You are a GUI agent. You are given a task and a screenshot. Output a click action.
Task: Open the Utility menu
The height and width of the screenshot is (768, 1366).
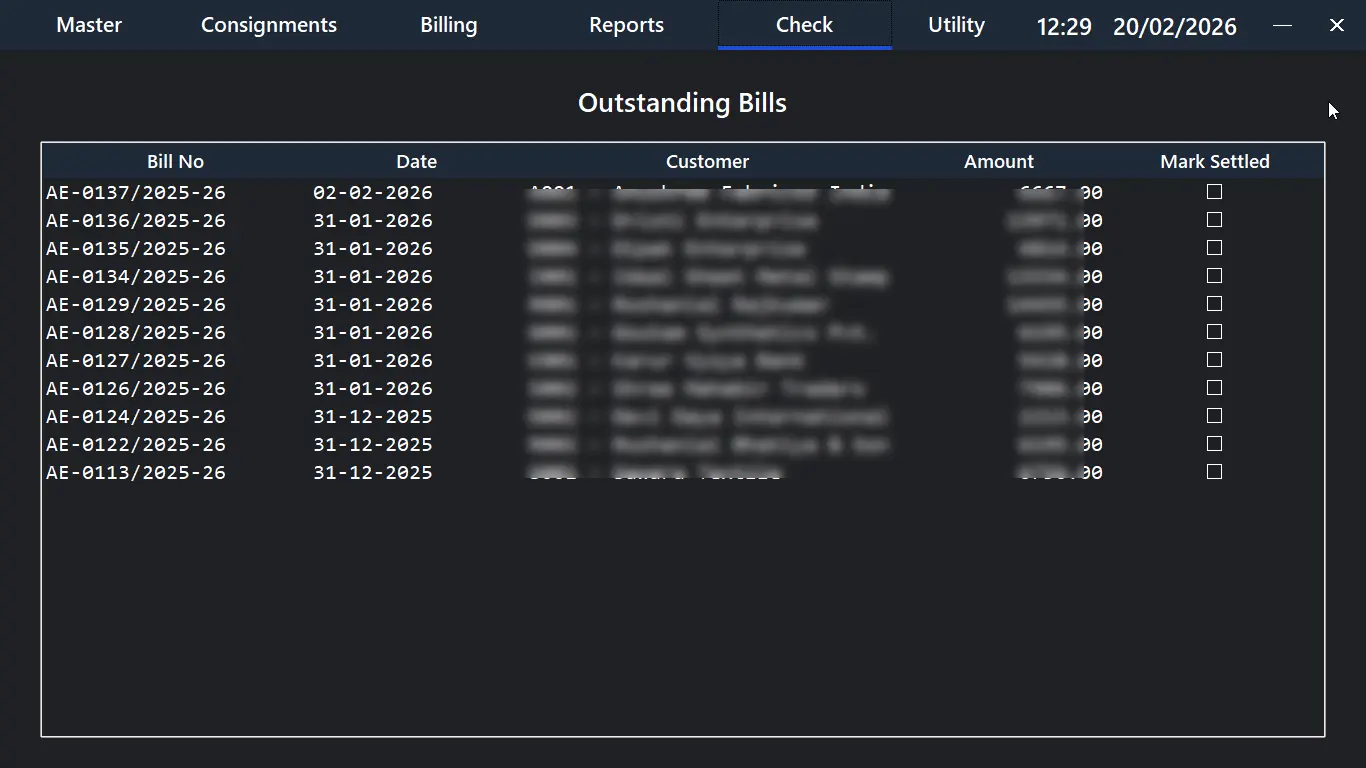click(x=956, y=25)
